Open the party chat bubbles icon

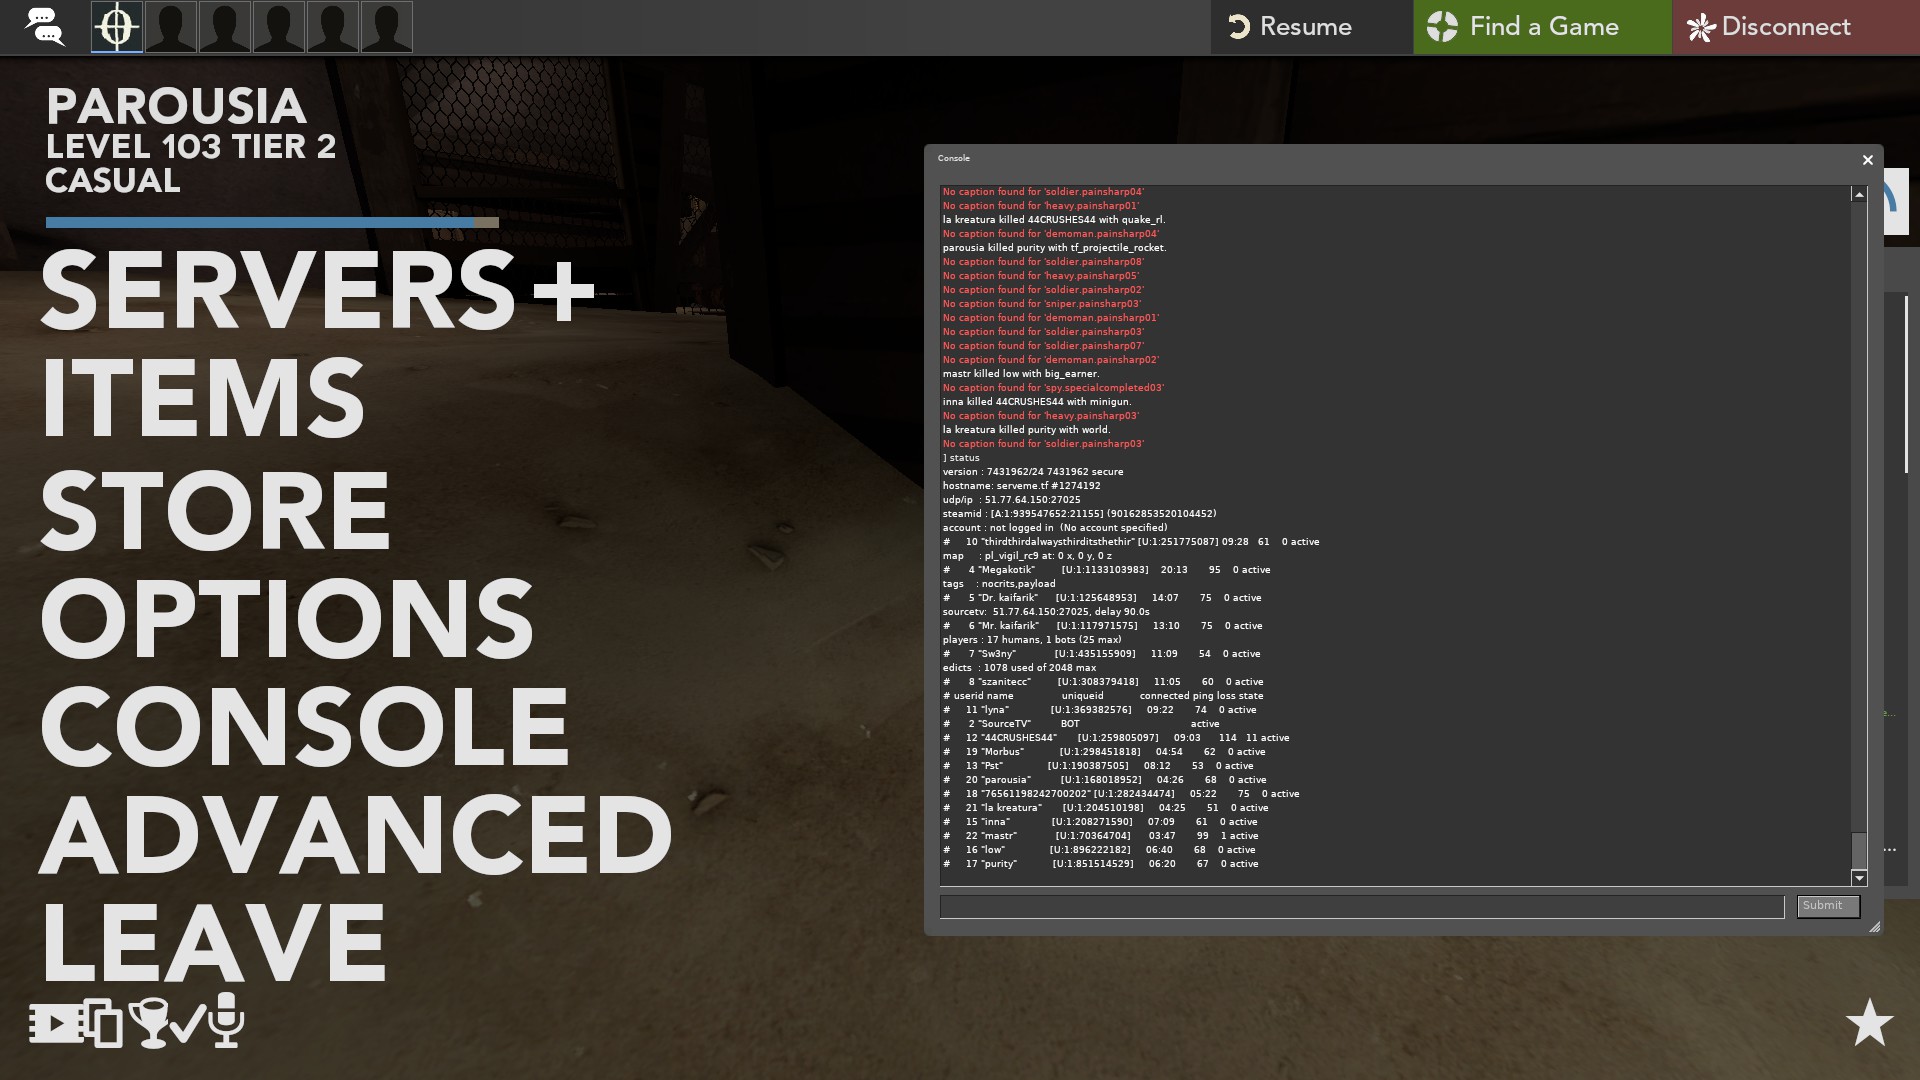click(45, 27)
